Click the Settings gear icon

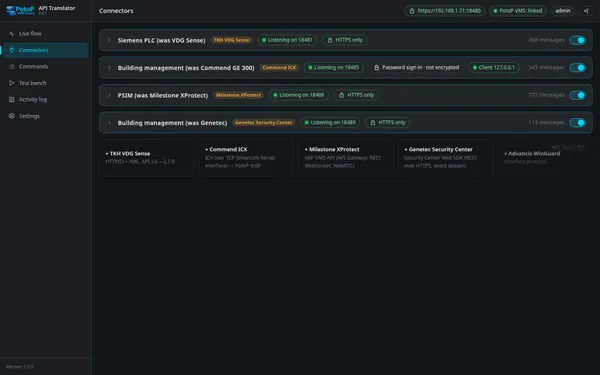(11, 116)
